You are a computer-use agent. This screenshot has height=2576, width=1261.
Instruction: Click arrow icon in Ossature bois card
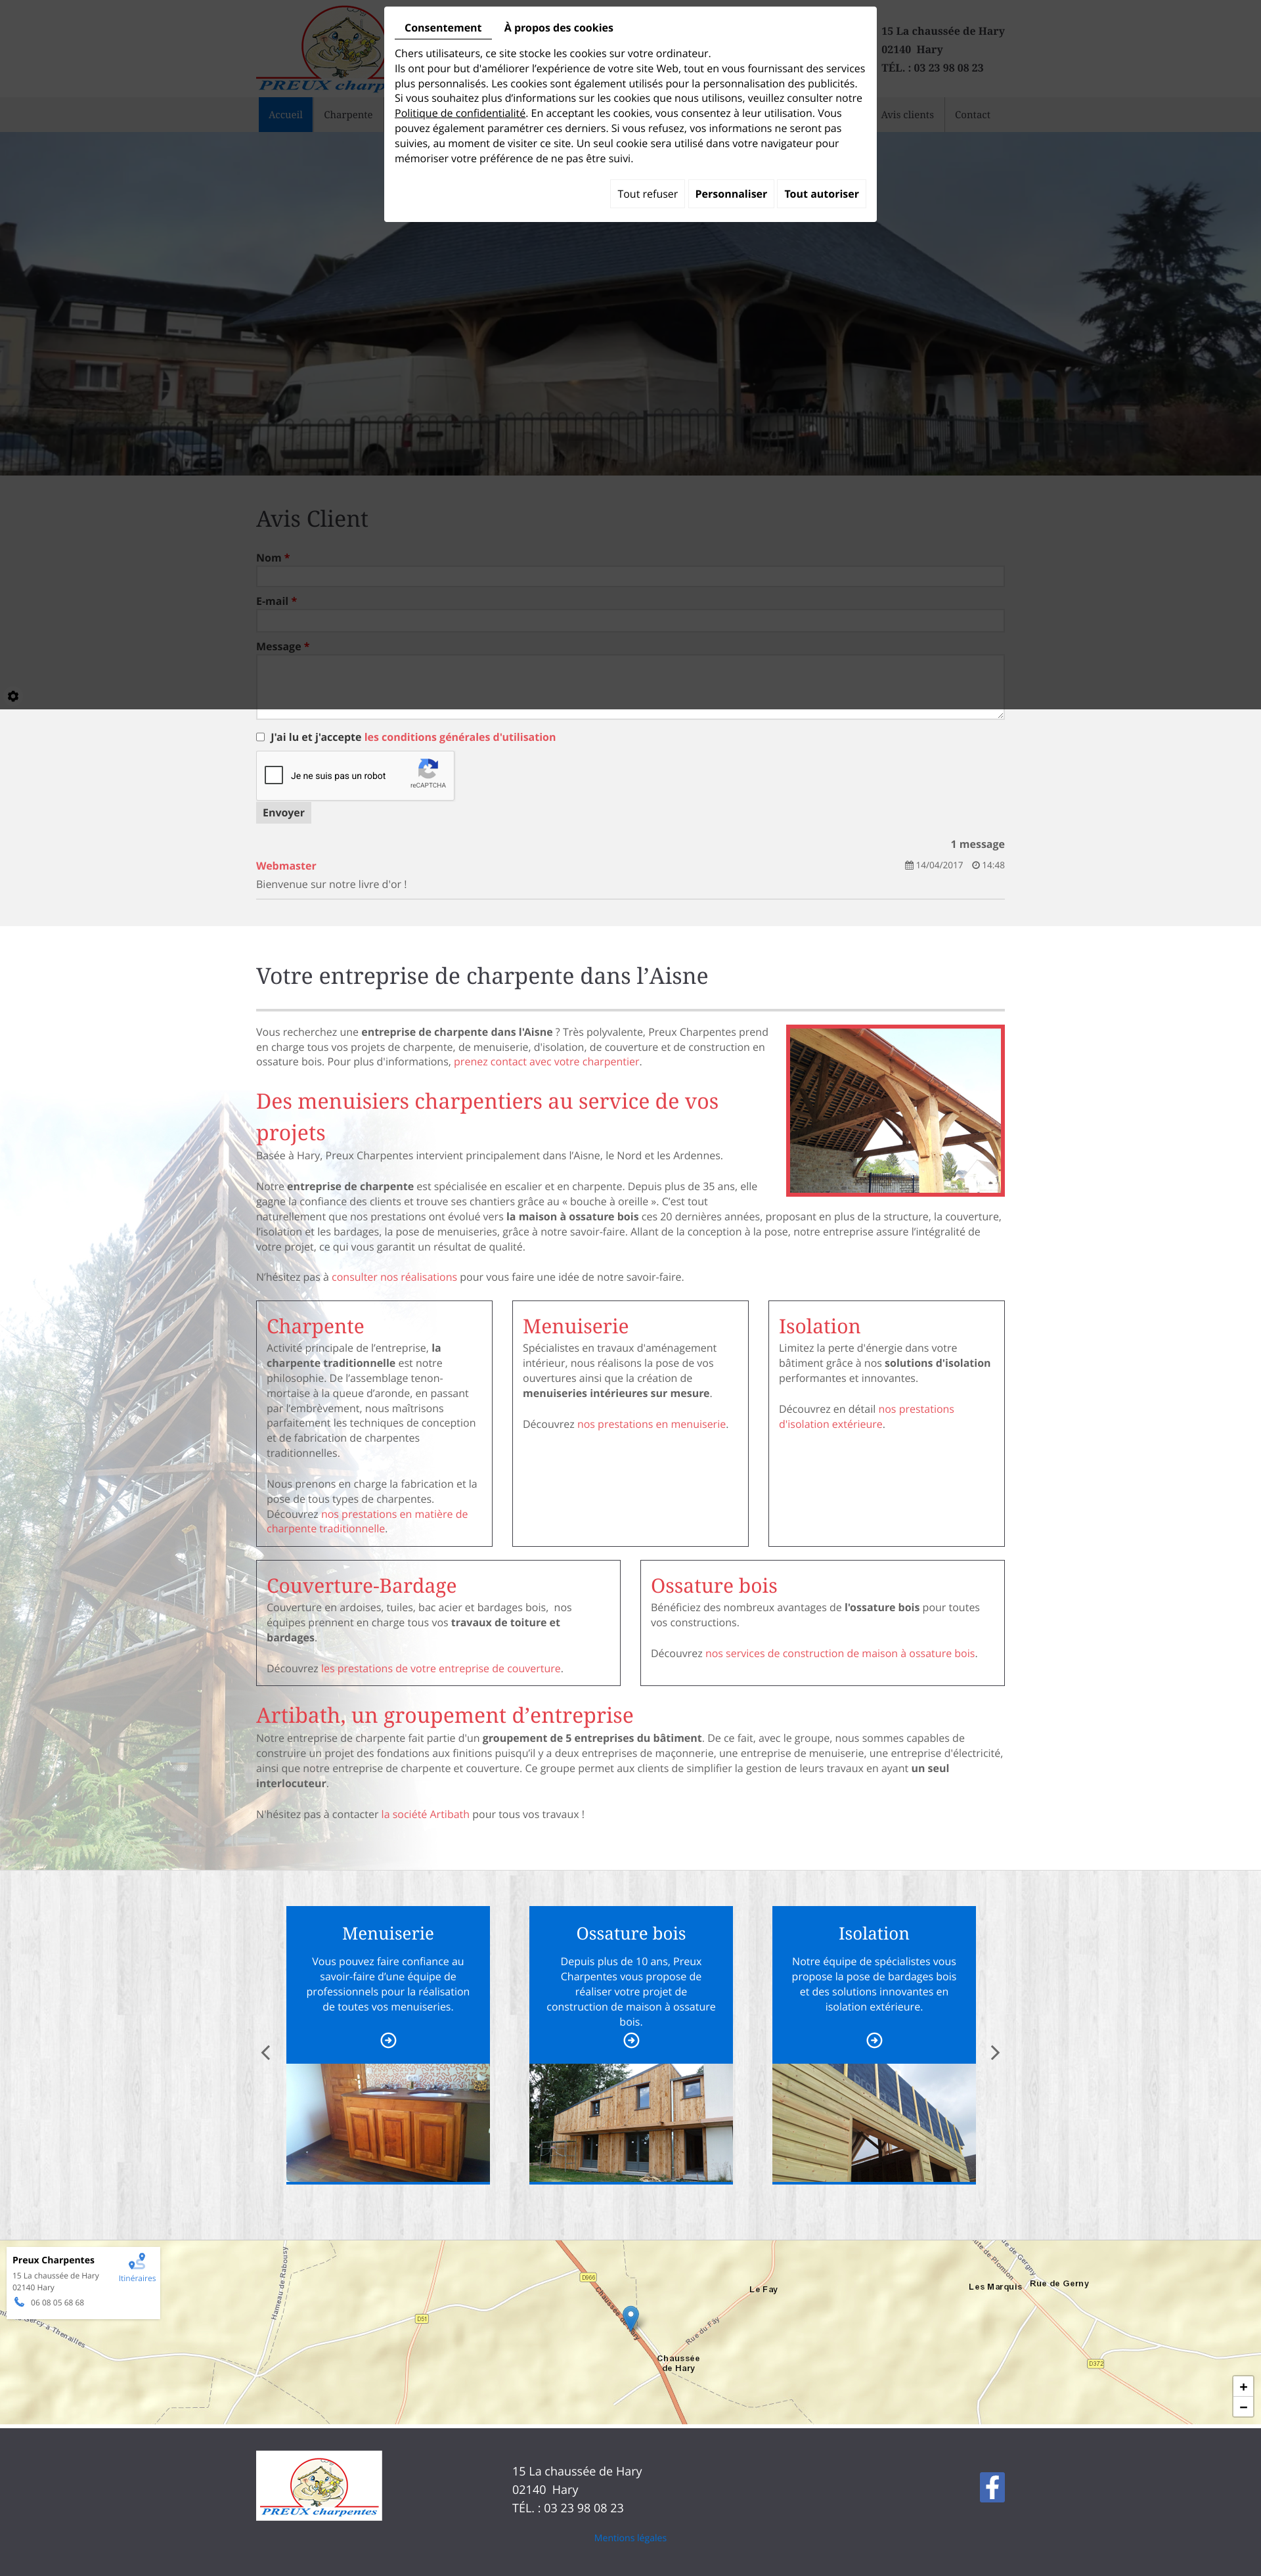pyautogui.click(x=631, y=2040)
